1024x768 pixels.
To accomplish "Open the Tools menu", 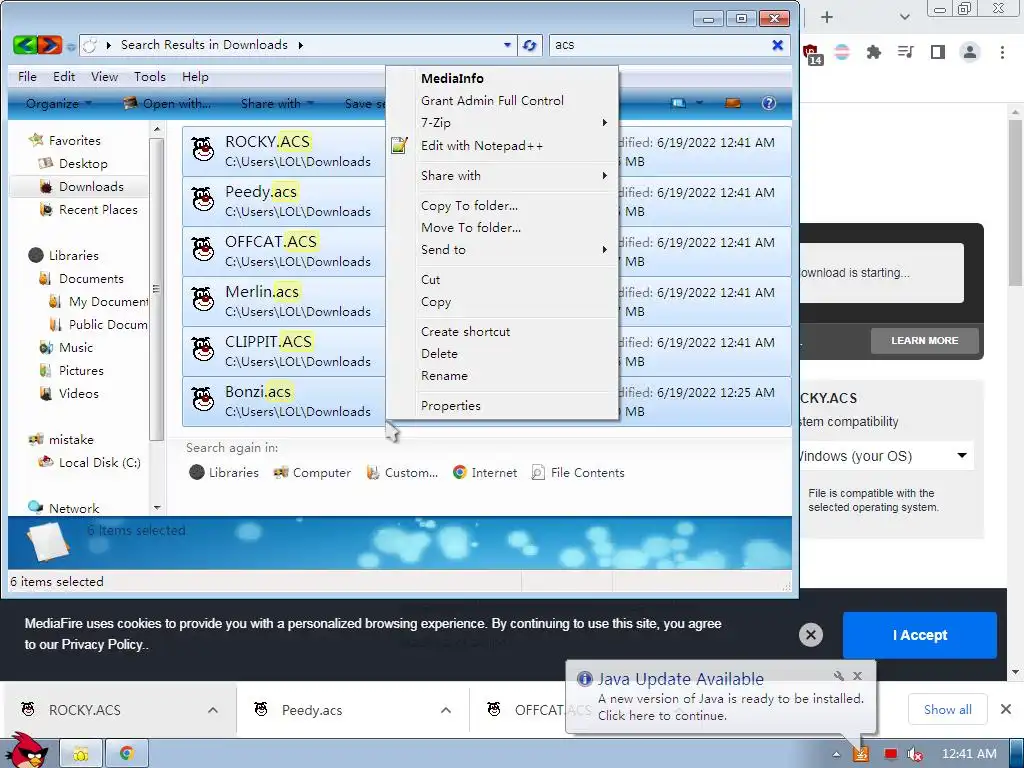I will [x=150, y=76].
